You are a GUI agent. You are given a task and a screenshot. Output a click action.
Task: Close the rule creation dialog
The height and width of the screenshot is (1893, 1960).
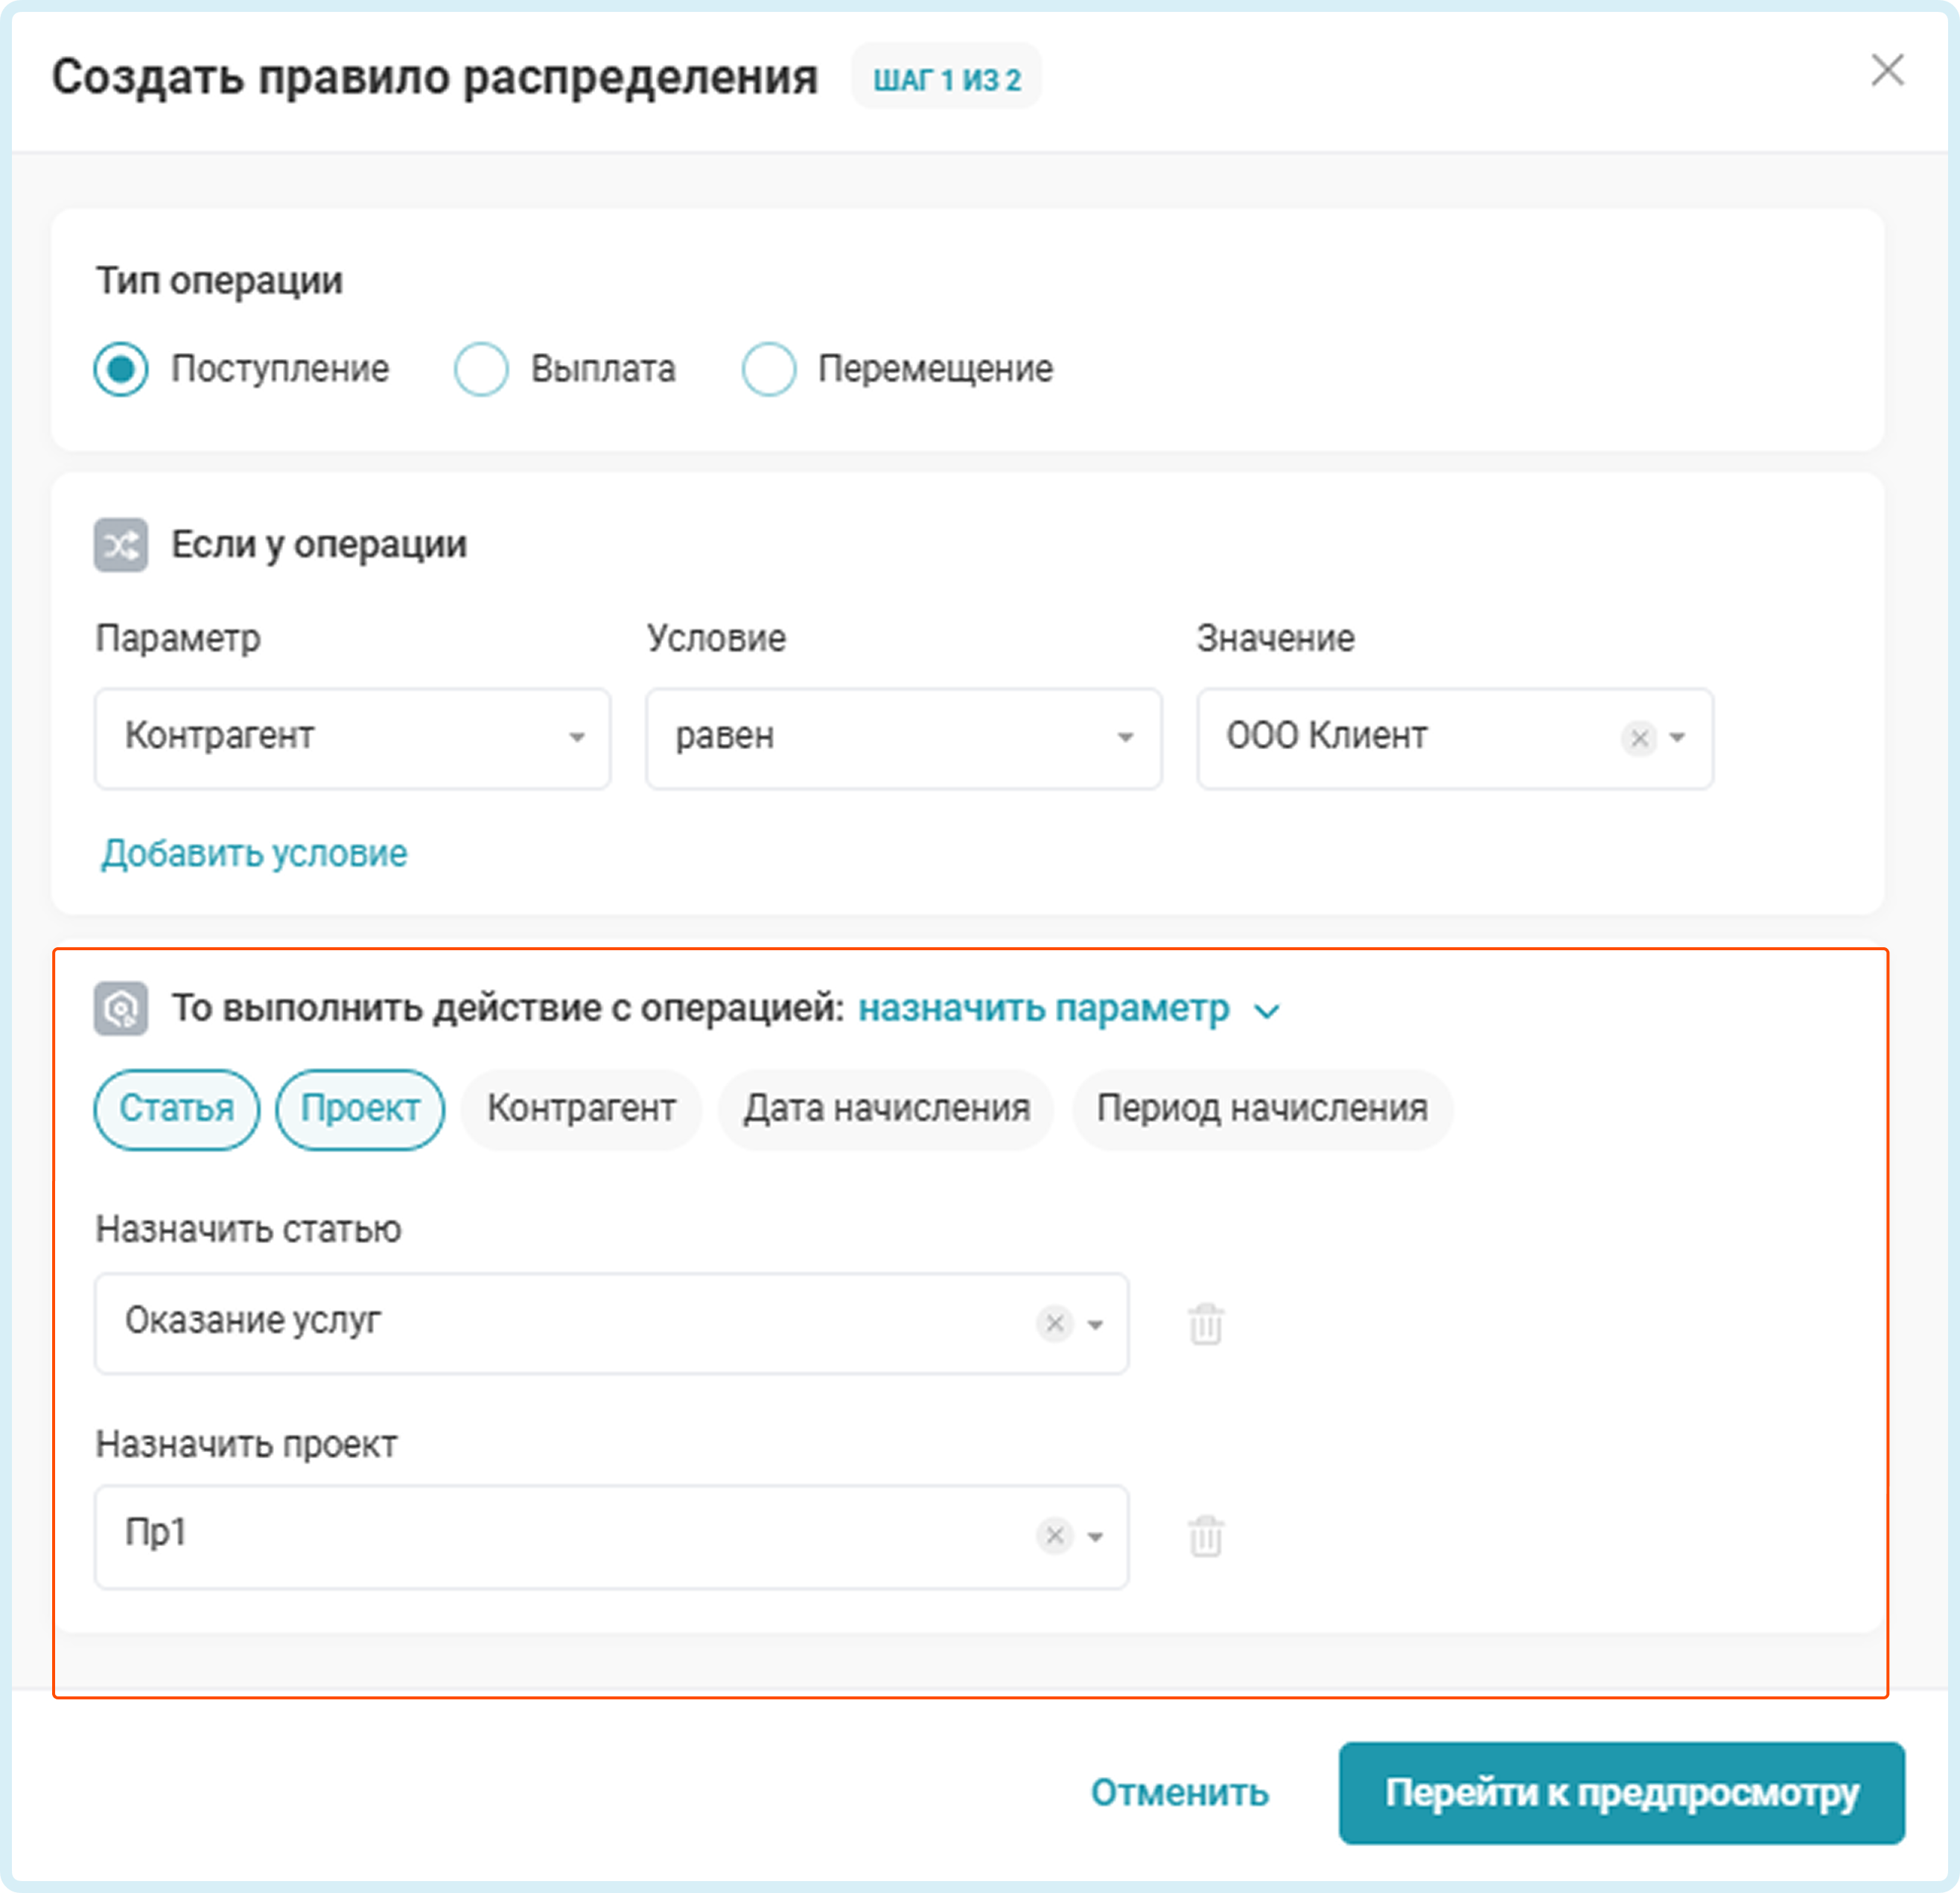[x=1887, y=71]
